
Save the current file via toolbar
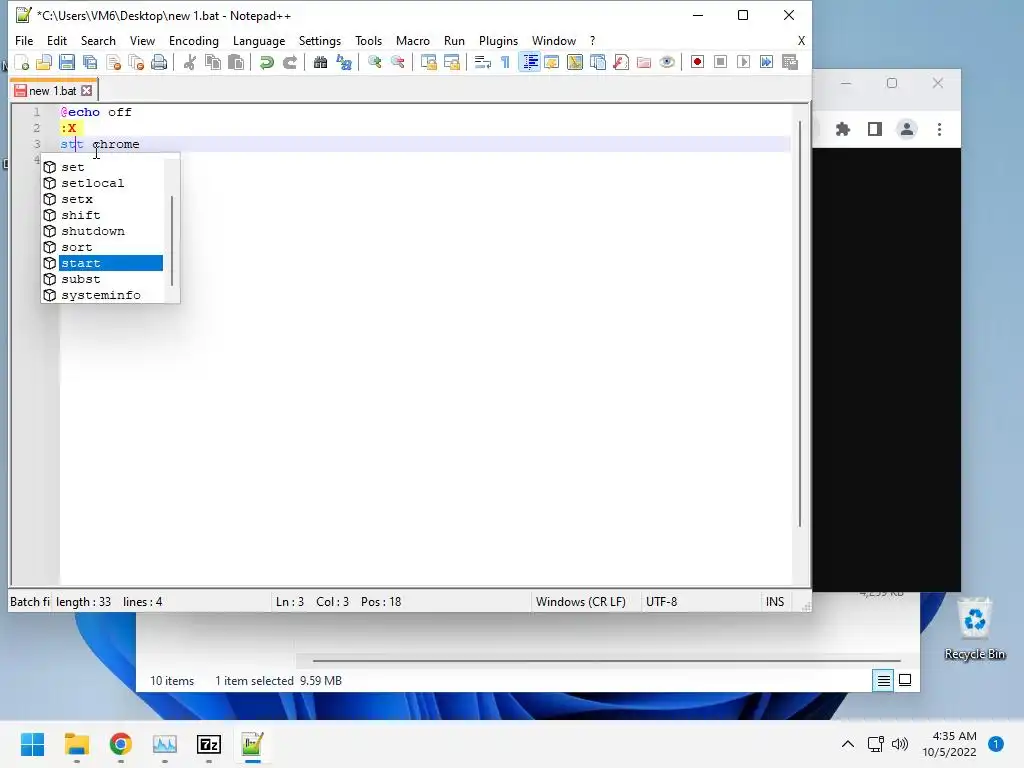point(67,63)
